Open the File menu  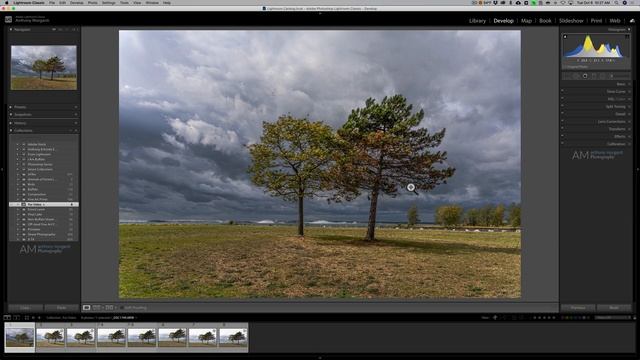coord(52,2)
